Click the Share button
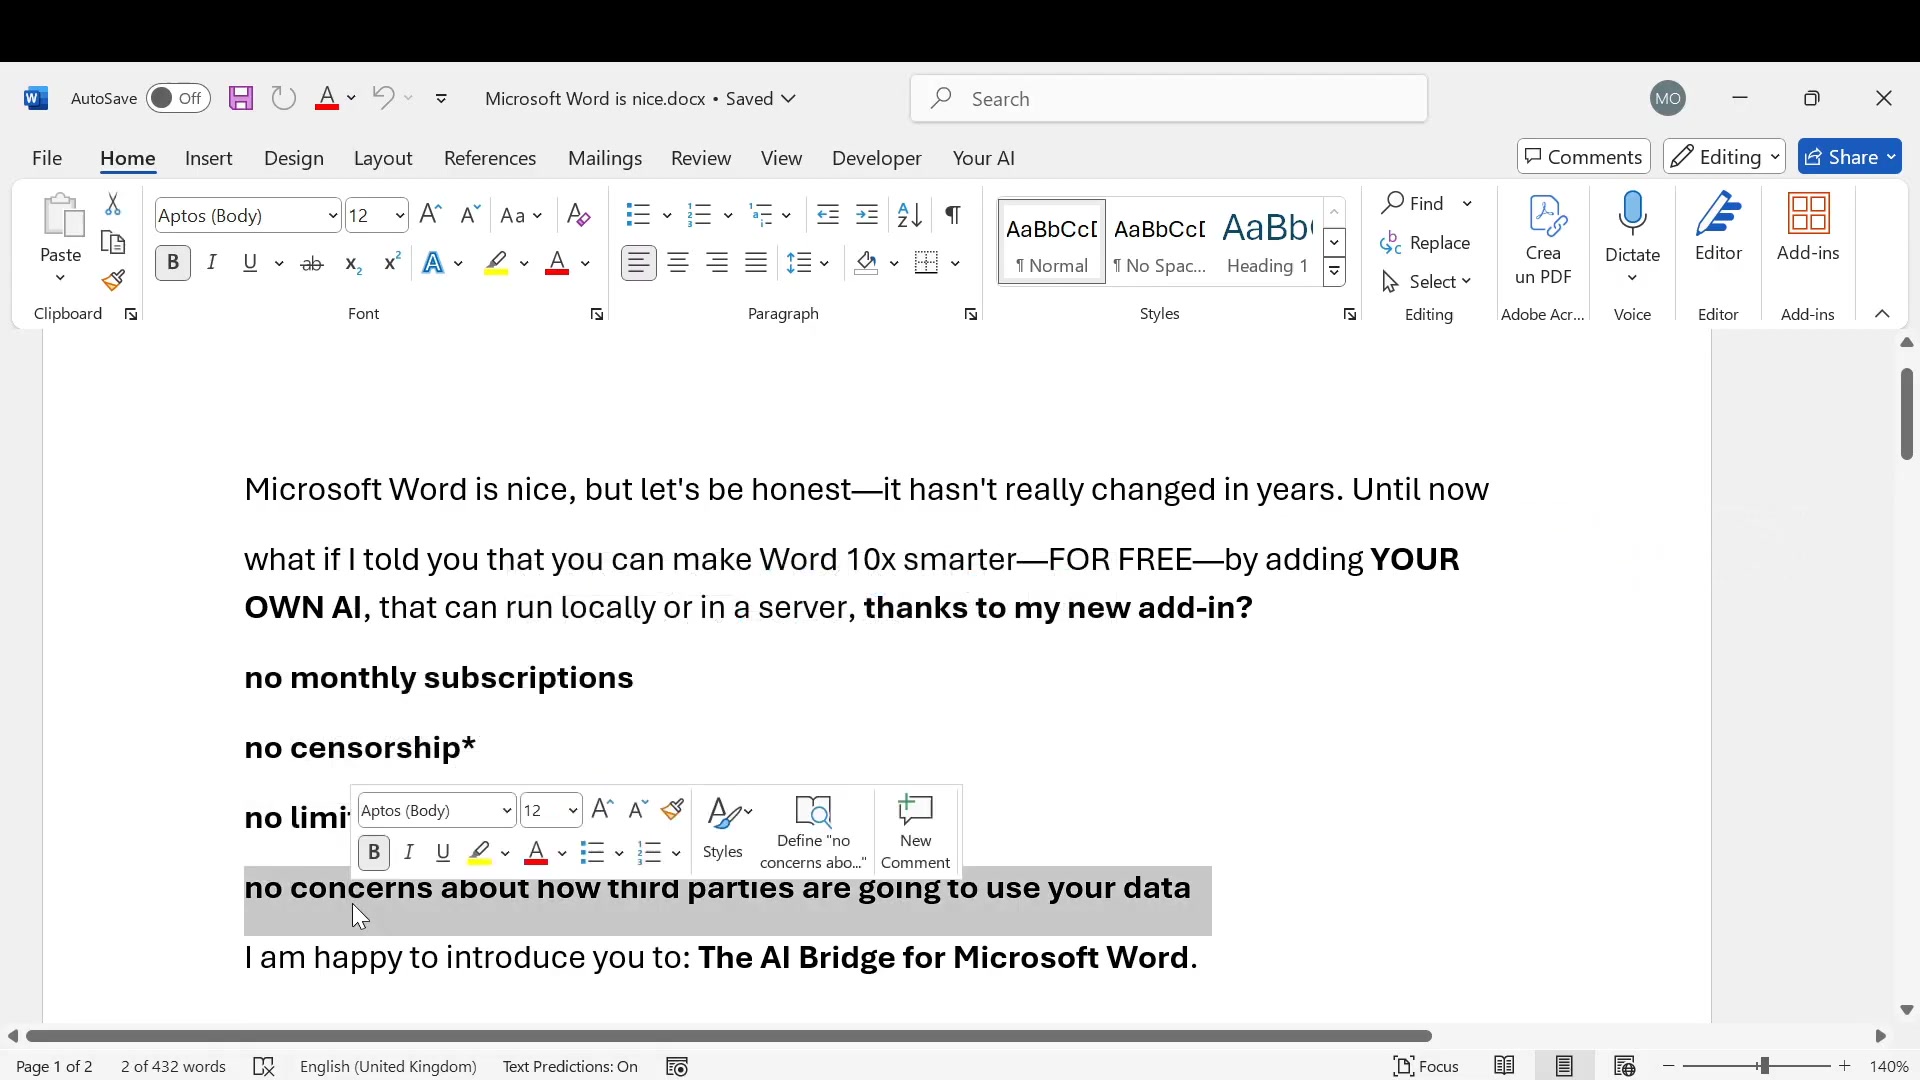Viewport: 1920px width, 1080px height. (1849, 157)
